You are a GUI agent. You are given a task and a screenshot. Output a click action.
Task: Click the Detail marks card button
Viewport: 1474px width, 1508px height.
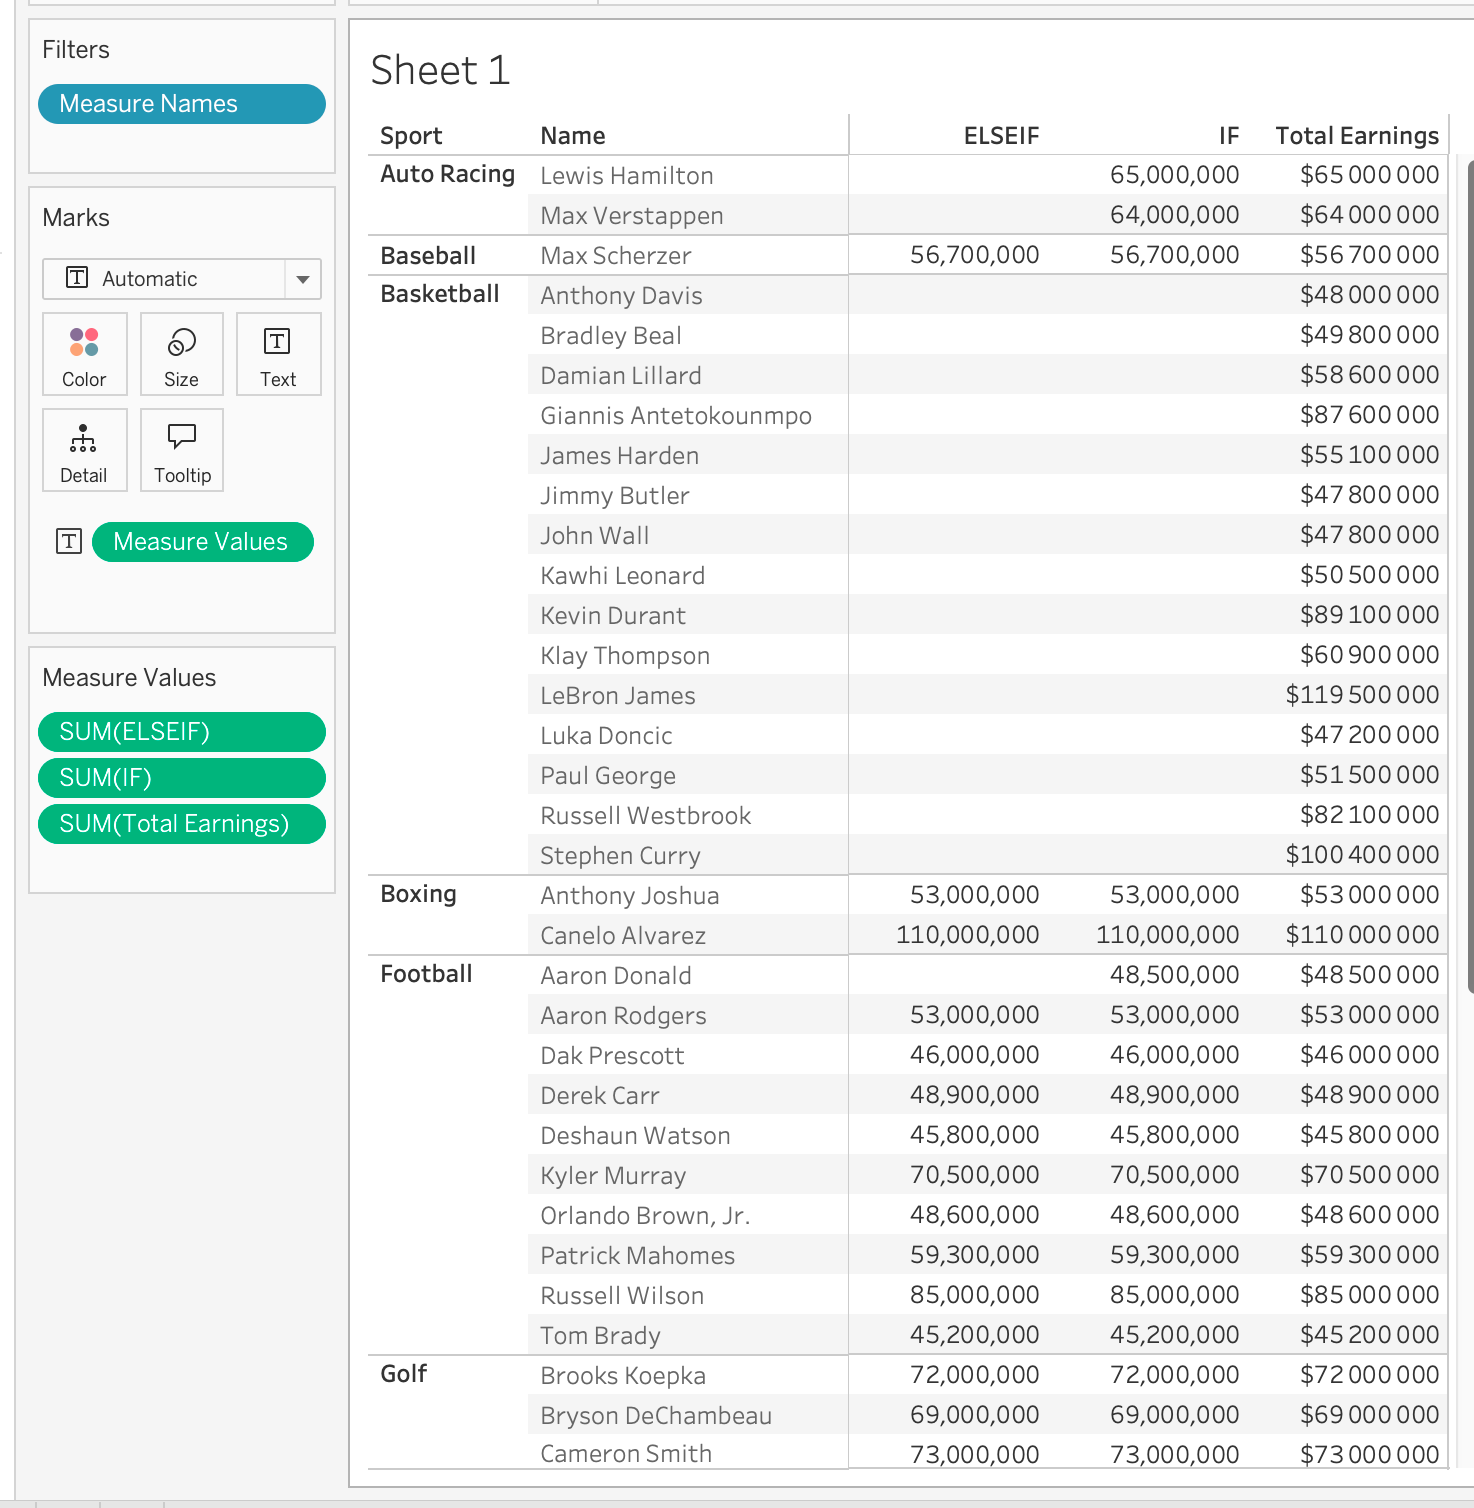(x=85, y=450)
